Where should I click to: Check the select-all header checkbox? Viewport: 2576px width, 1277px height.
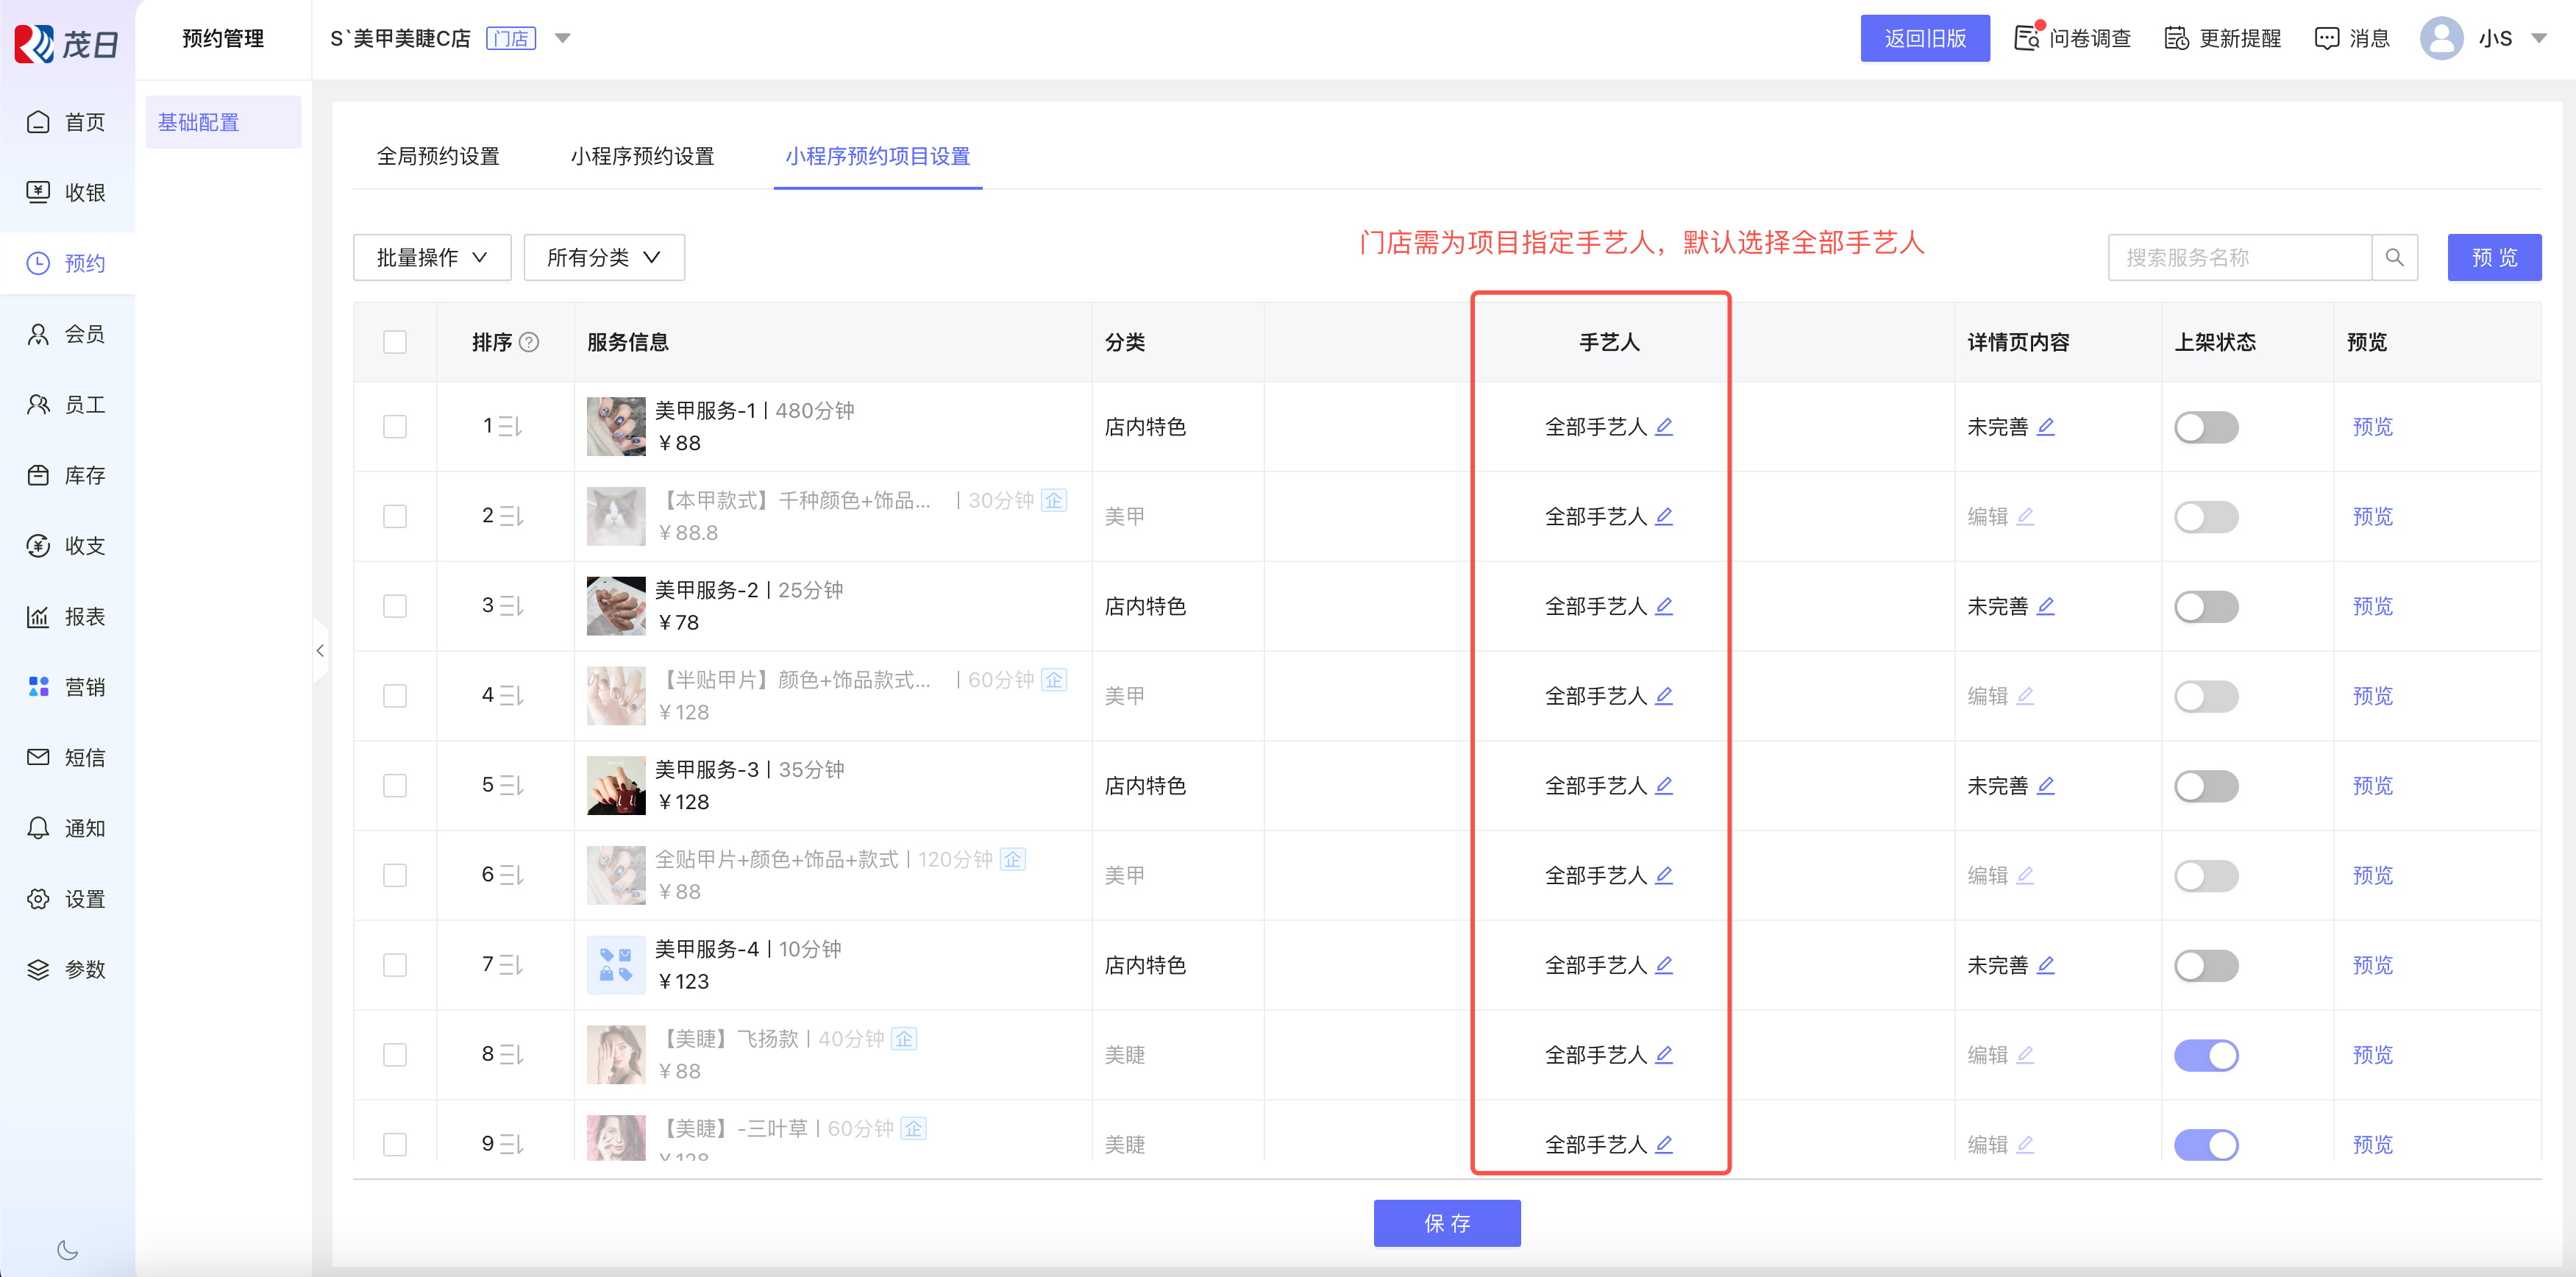click(395, 343)
